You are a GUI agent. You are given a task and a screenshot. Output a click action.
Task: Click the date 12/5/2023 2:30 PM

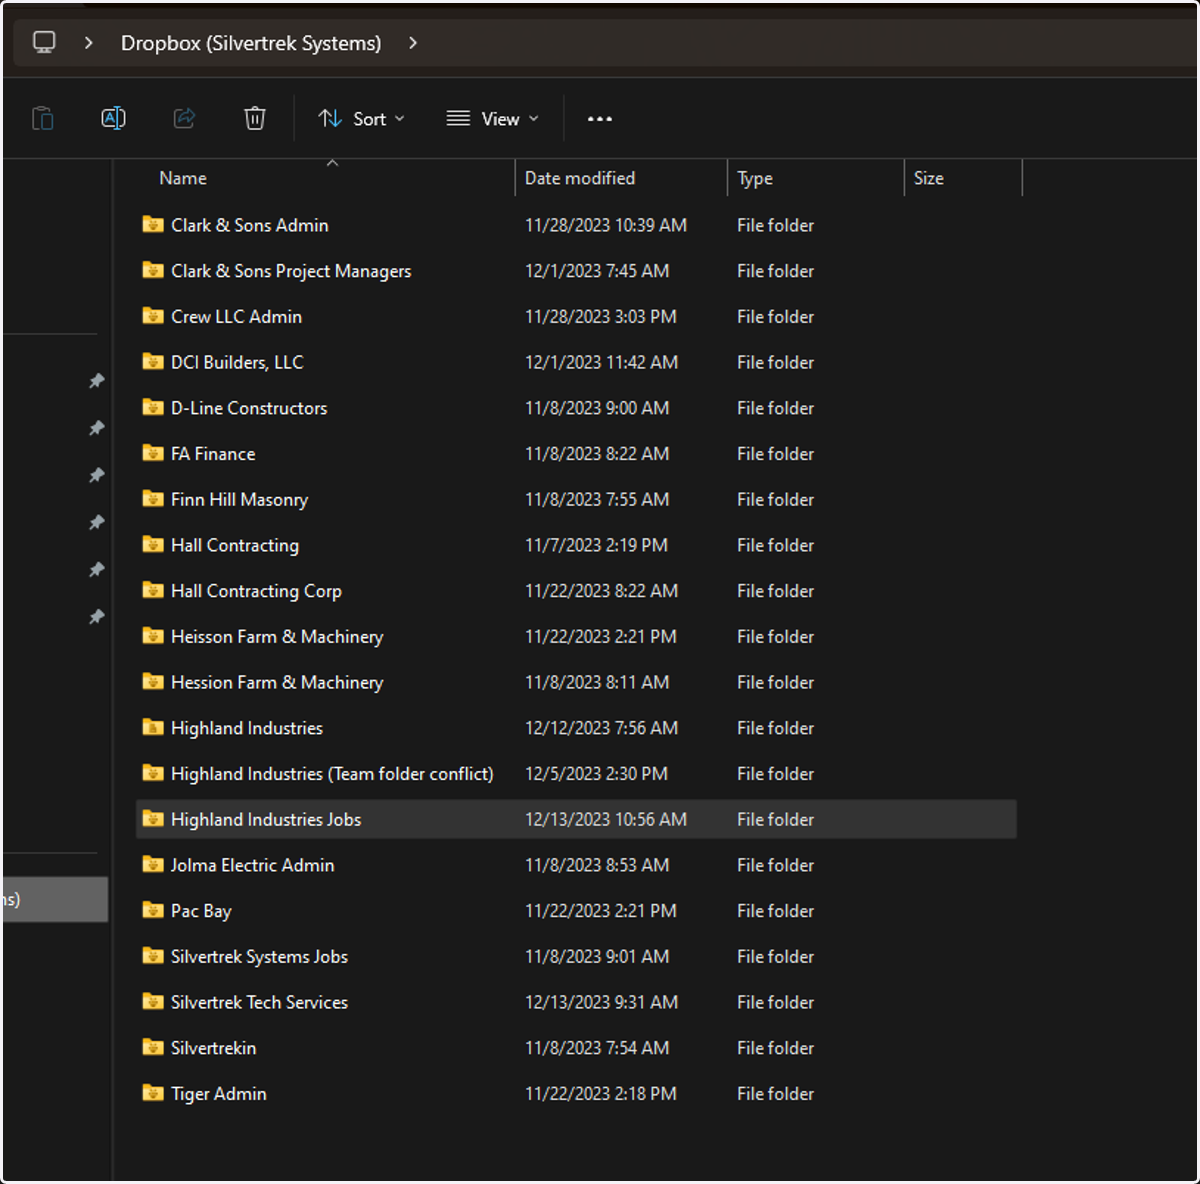[596, 774]
